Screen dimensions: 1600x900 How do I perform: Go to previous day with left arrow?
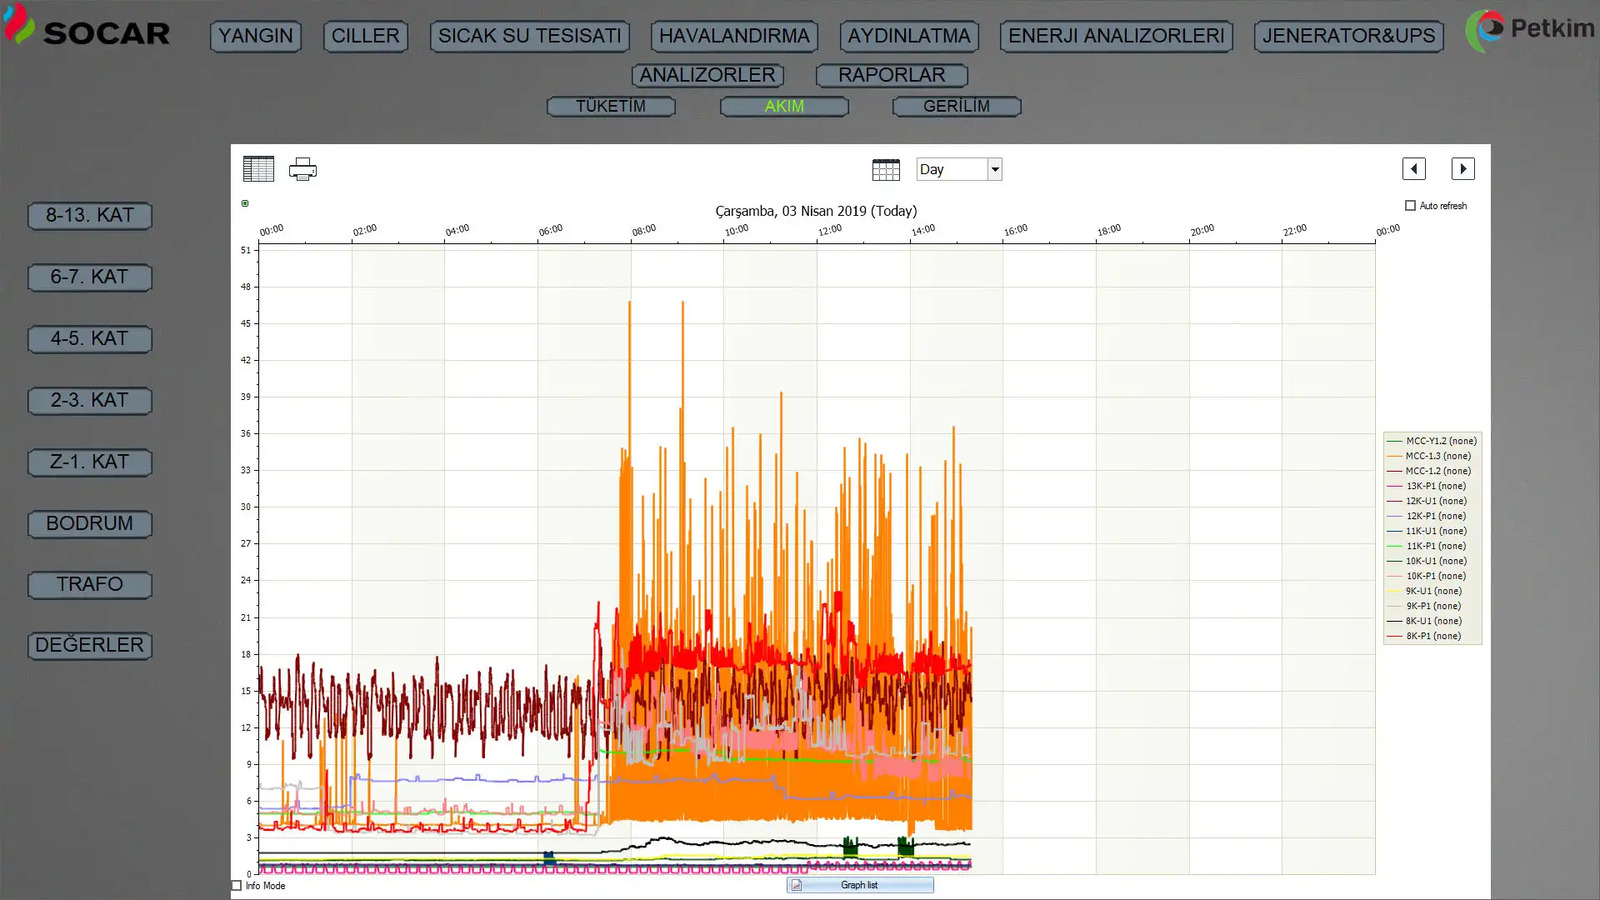click(x=1414, y=169)
